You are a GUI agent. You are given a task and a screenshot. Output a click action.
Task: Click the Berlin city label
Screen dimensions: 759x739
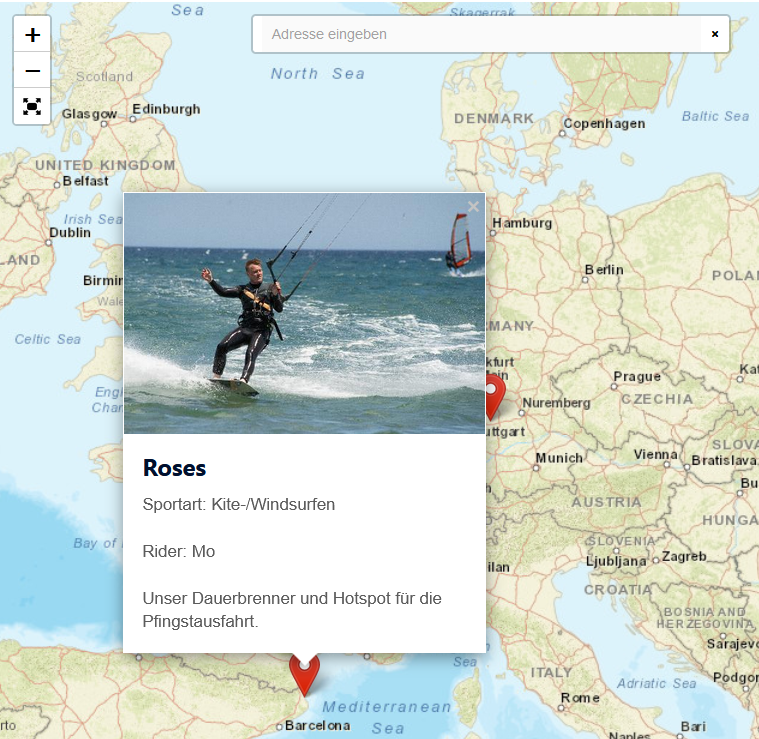coord(604,269)
